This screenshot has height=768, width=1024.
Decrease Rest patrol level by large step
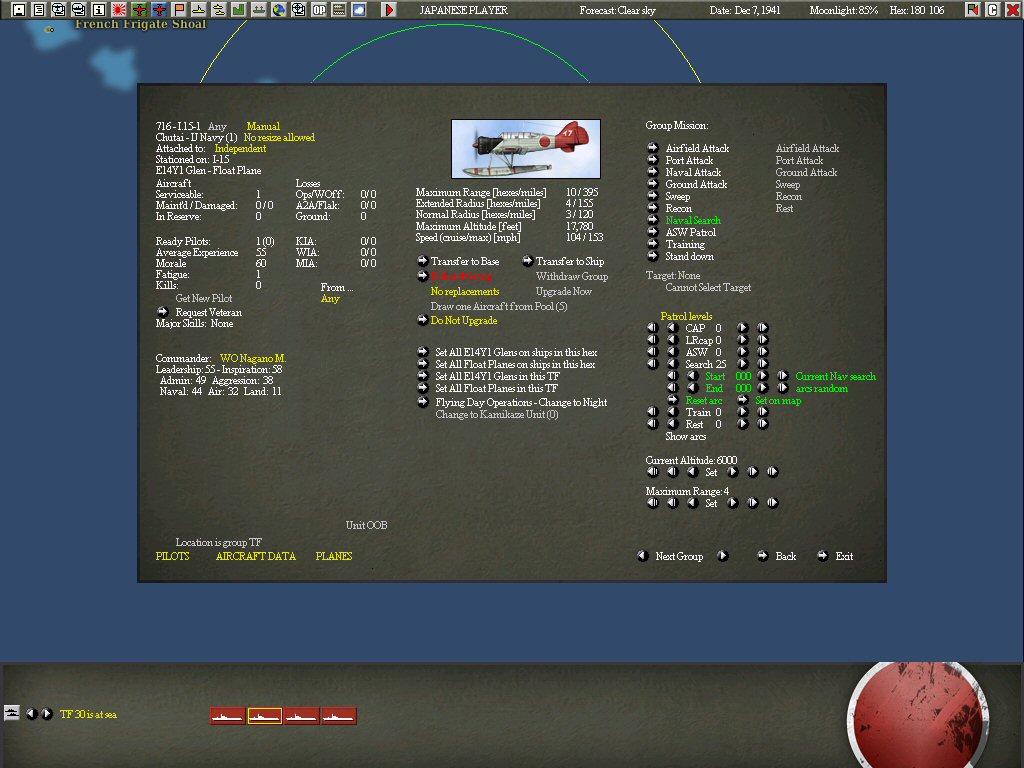(652, 424)
